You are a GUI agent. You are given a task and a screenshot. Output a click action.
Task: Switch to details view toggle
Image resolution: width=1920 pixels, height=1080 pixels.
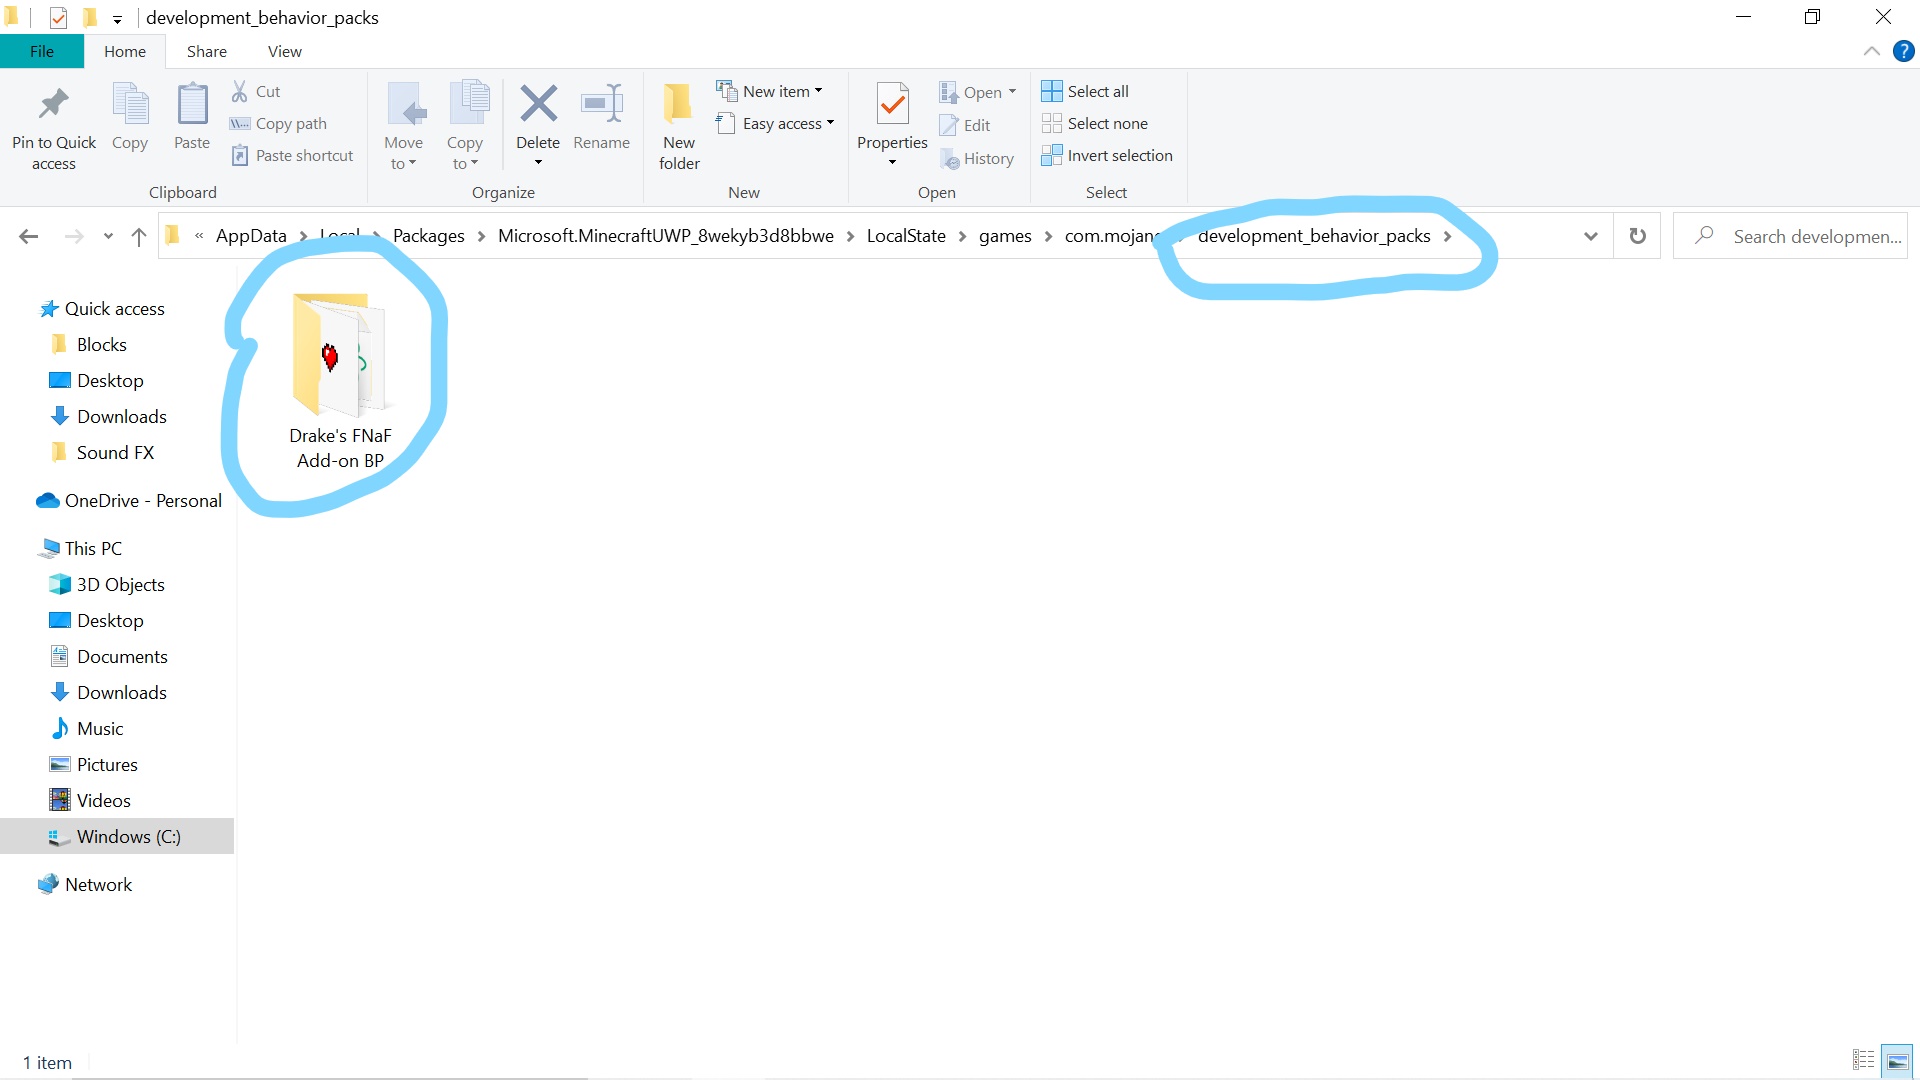tap(1863, 1060)
